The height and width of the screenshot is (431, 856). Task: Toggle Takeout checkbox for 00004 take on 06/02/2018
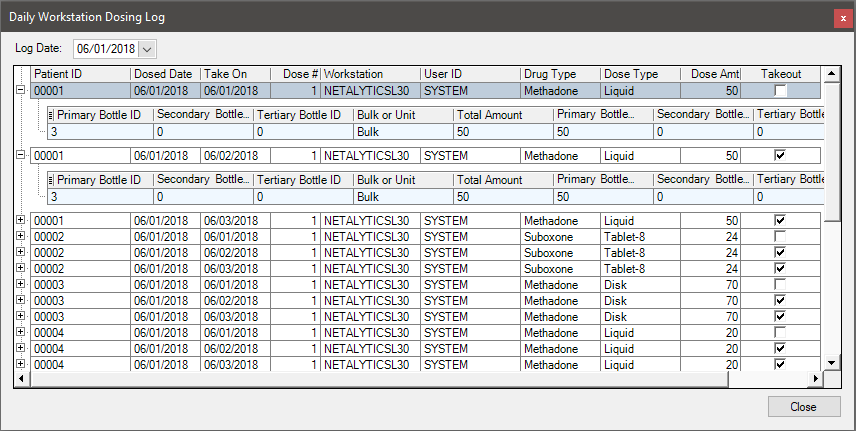tap(781, 348)
